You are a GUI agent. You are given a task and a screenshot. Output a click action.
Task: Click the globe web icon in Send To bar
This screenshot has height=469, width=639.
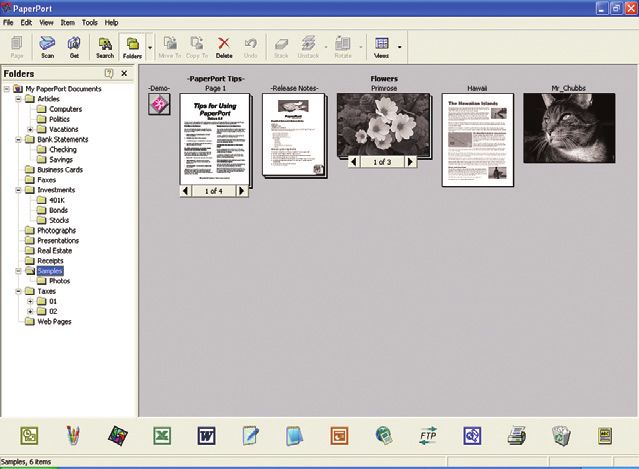click(x=383, y=436)
